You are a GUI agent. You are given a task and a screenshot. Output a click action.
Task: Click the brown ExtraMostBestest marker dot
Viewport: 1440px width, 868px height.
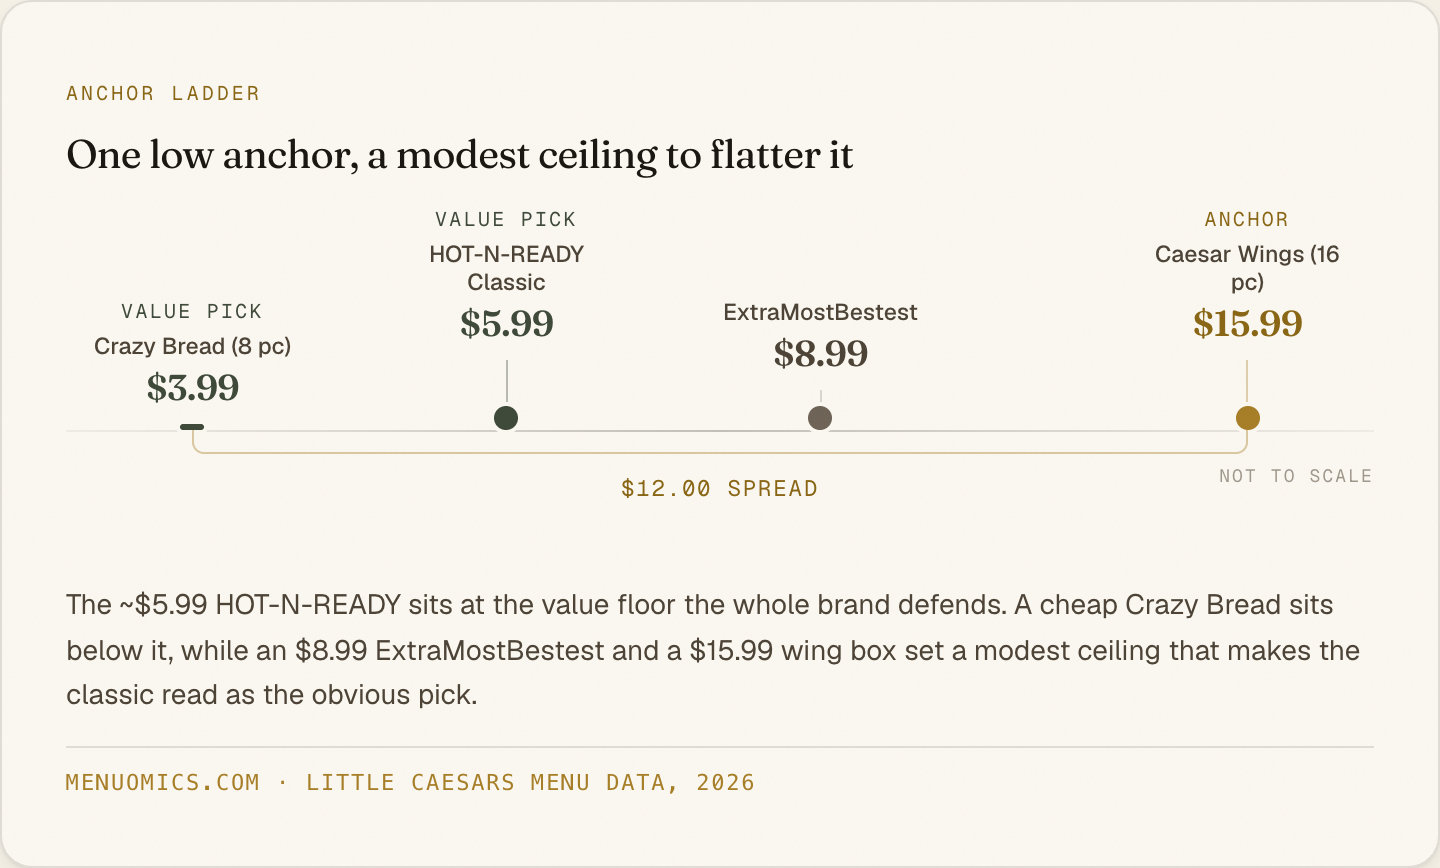coord(820,418)
